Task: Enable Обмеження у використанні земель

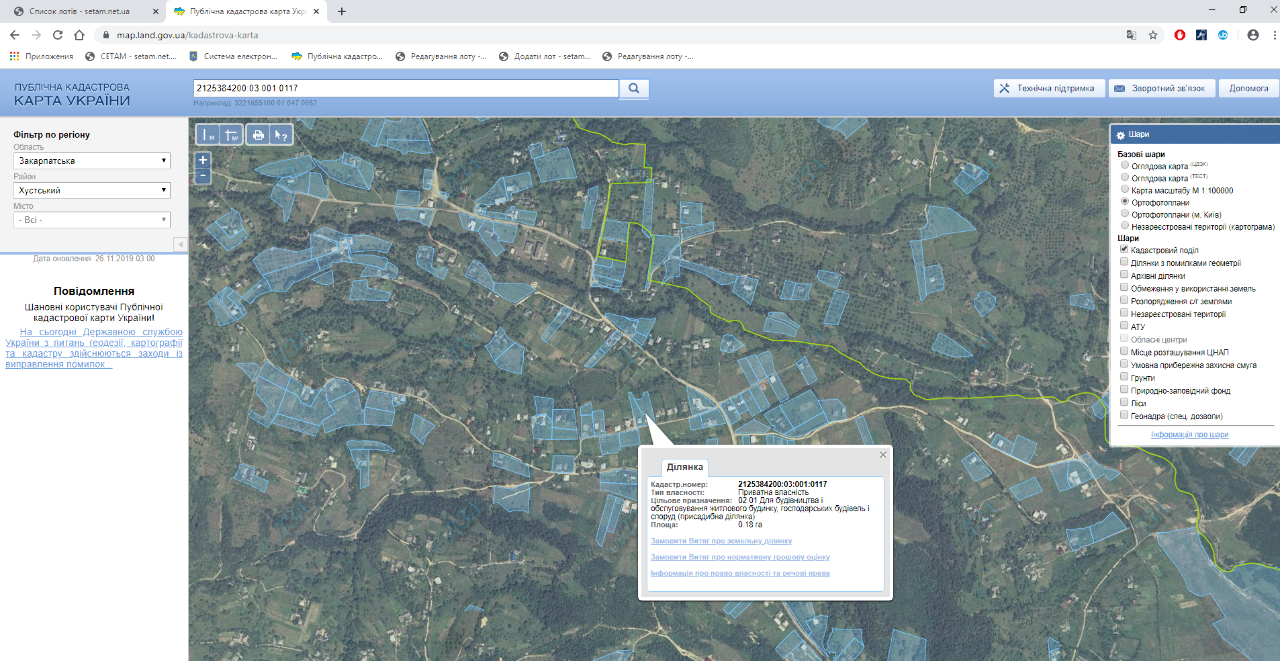Action: [1125, 288]
